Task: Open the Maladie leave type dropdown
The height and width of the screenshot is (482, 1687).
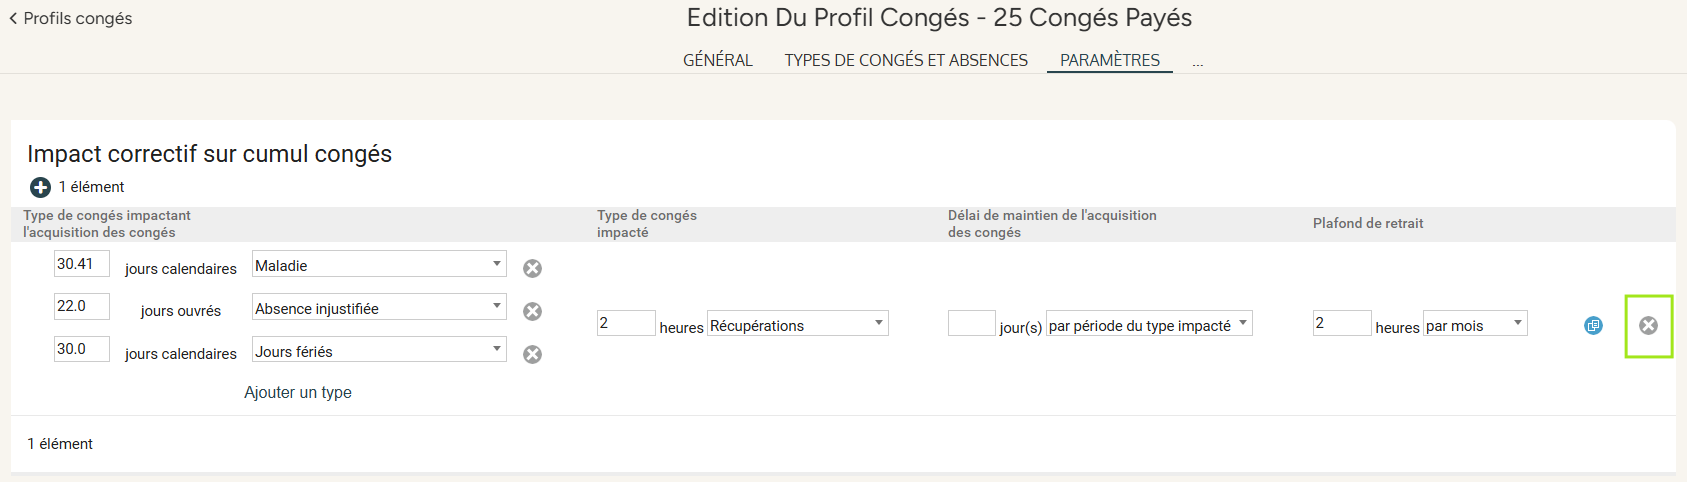Action: (x=379, y=264)
